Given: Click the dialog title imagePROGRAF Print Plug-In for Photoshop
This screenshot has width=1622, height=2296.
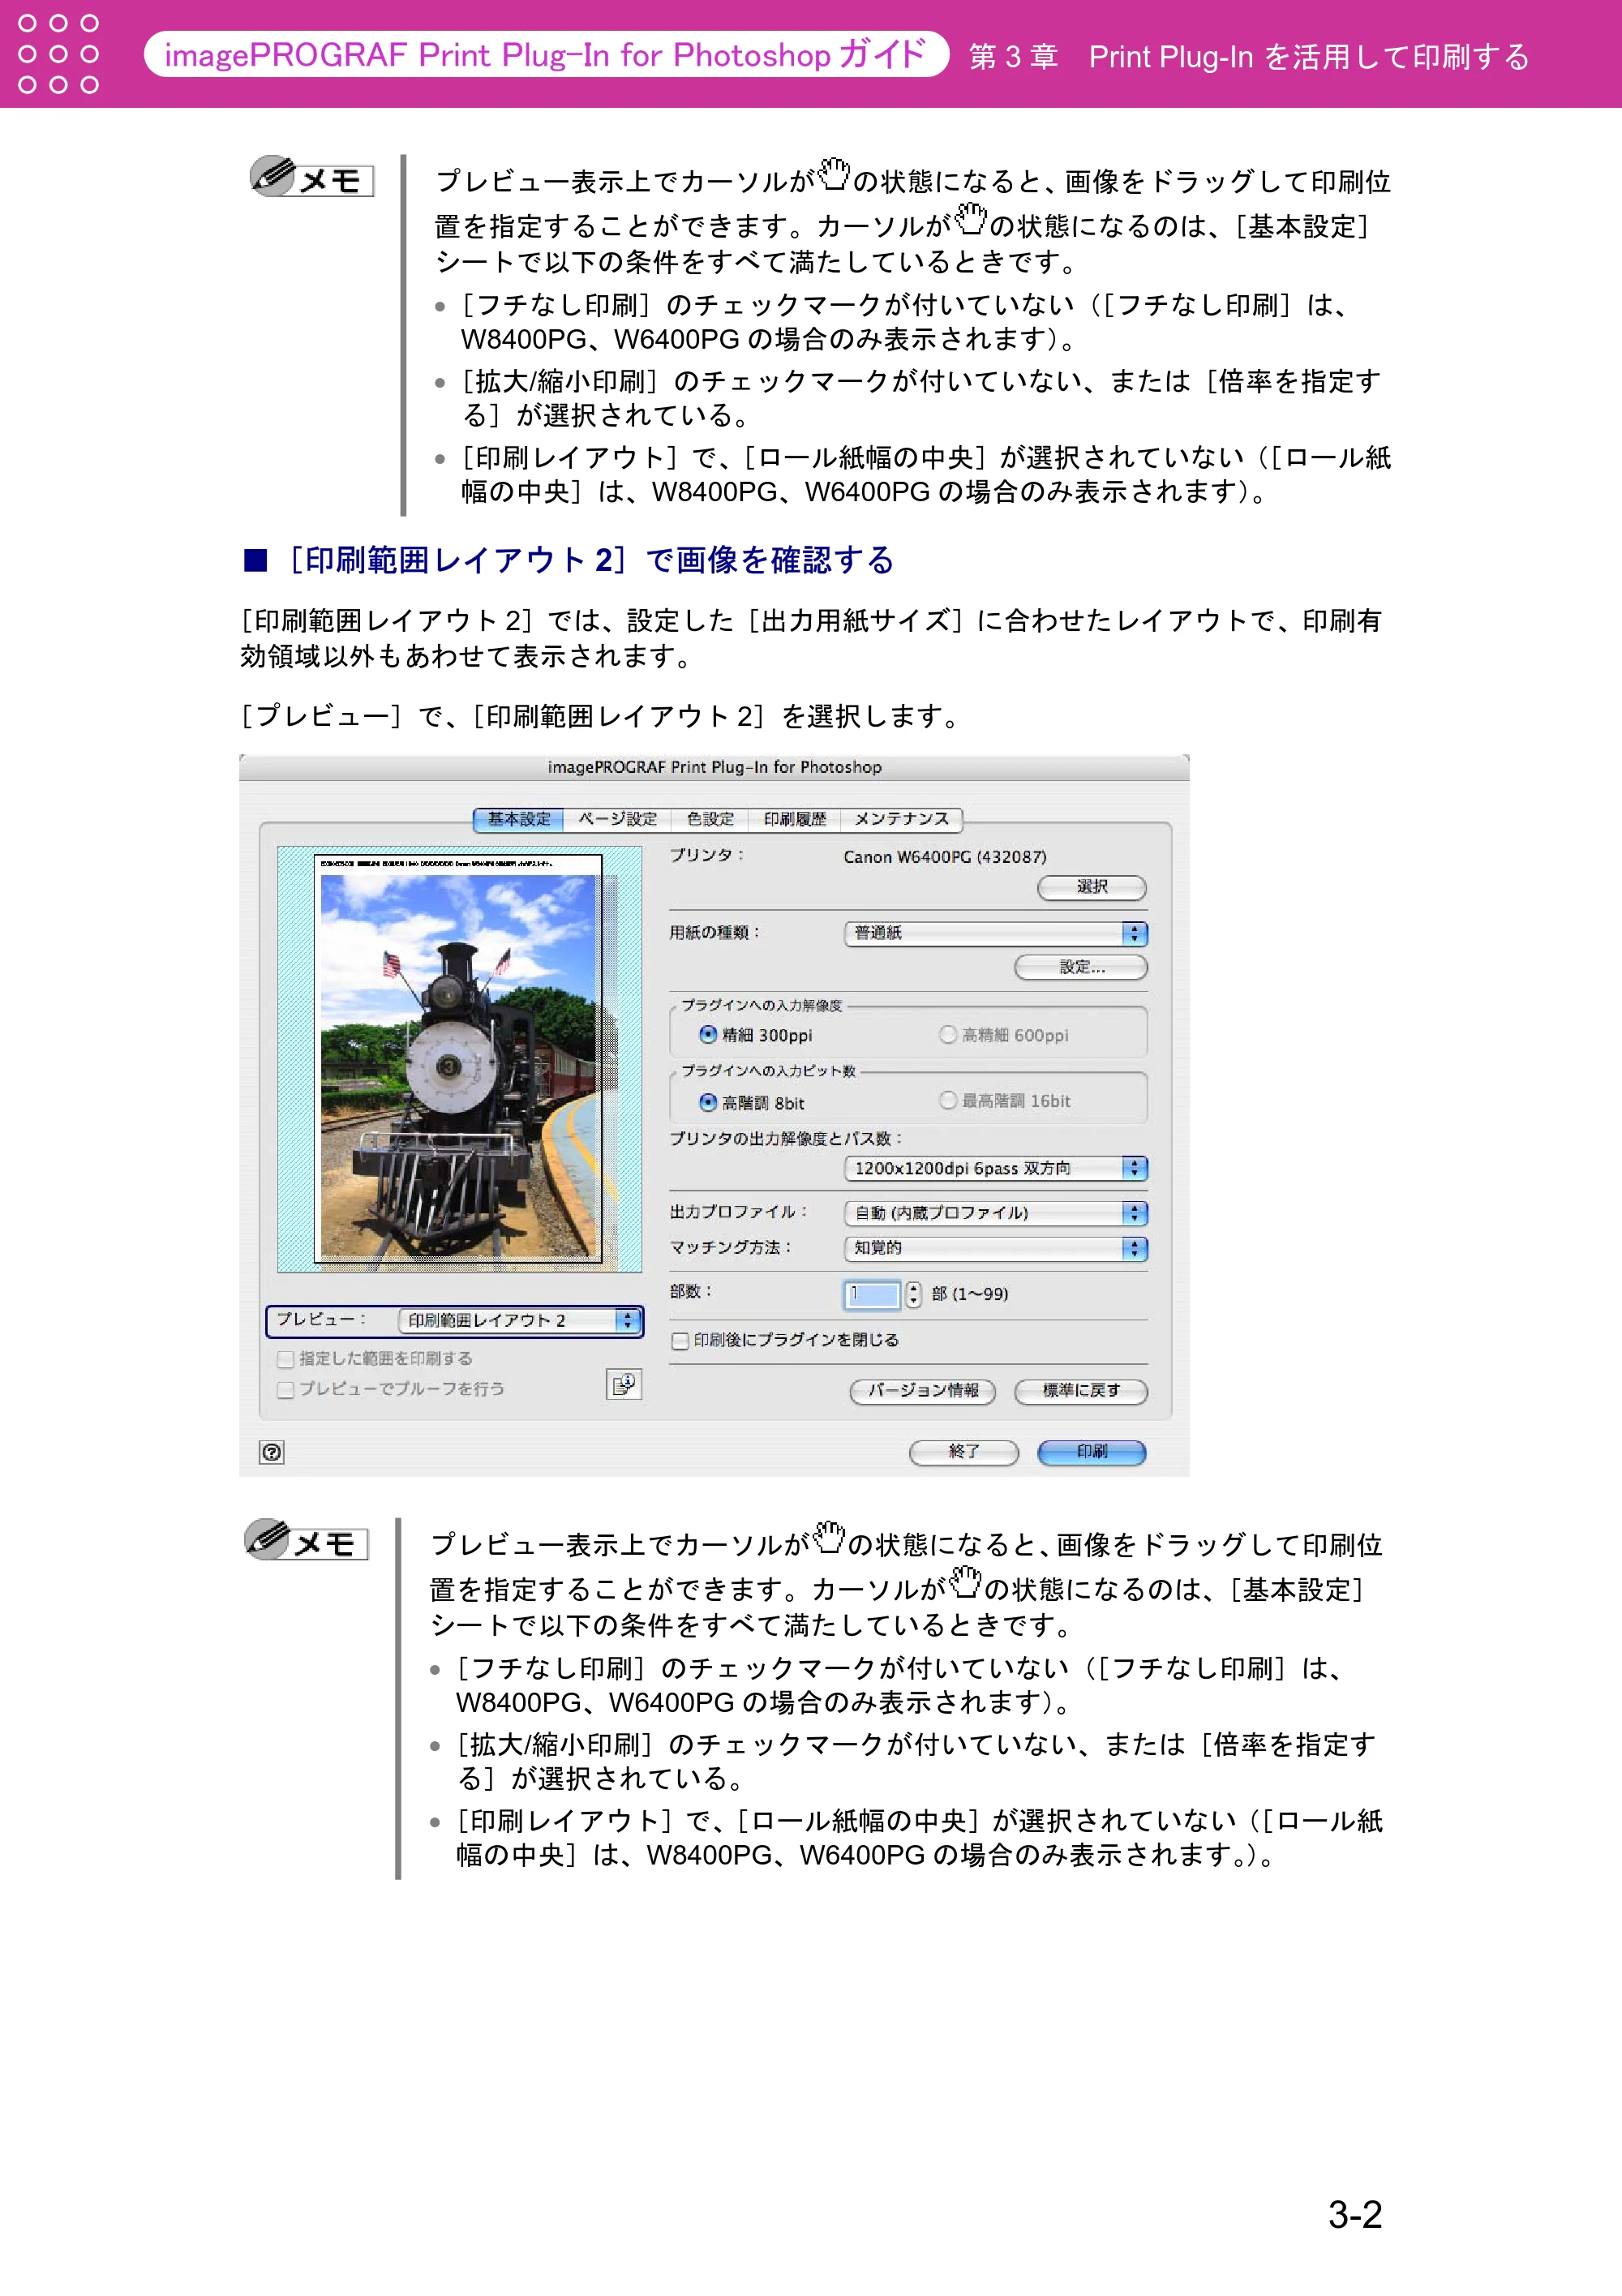Looking at the screenshot, I should 714,767.
